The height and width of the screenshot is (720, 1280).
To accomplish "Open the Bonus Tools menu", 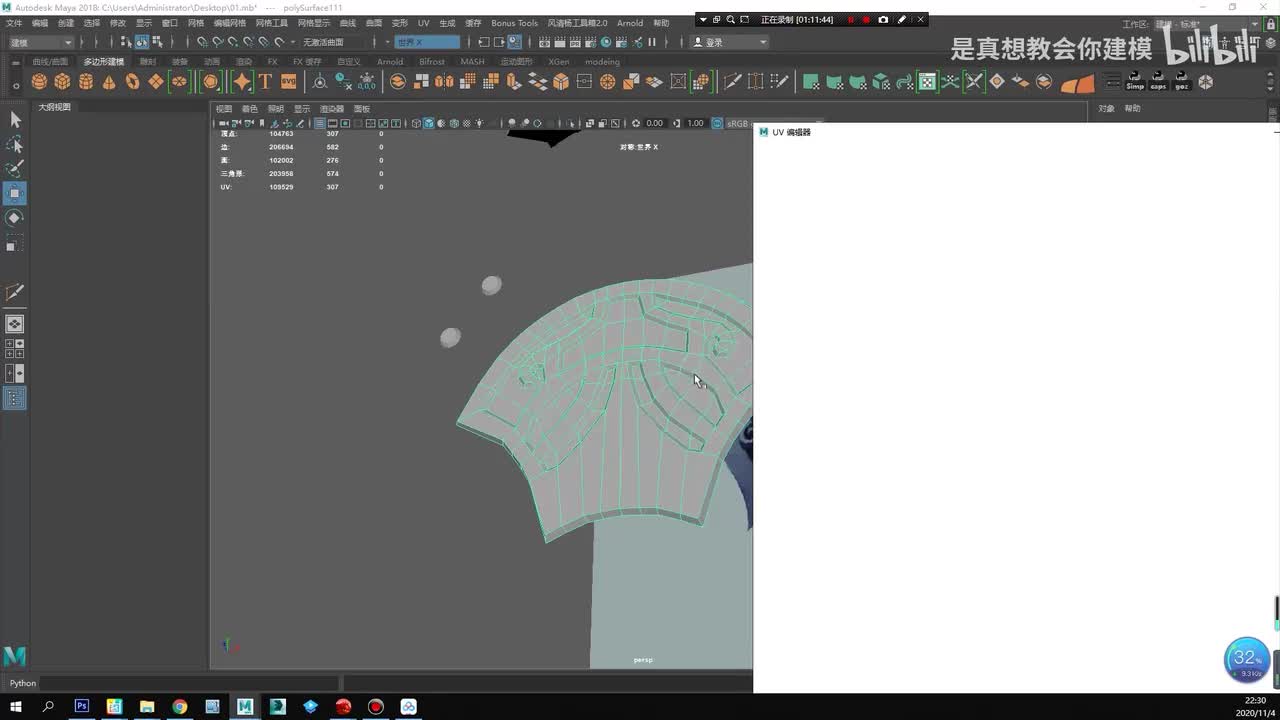I will 514,23.
